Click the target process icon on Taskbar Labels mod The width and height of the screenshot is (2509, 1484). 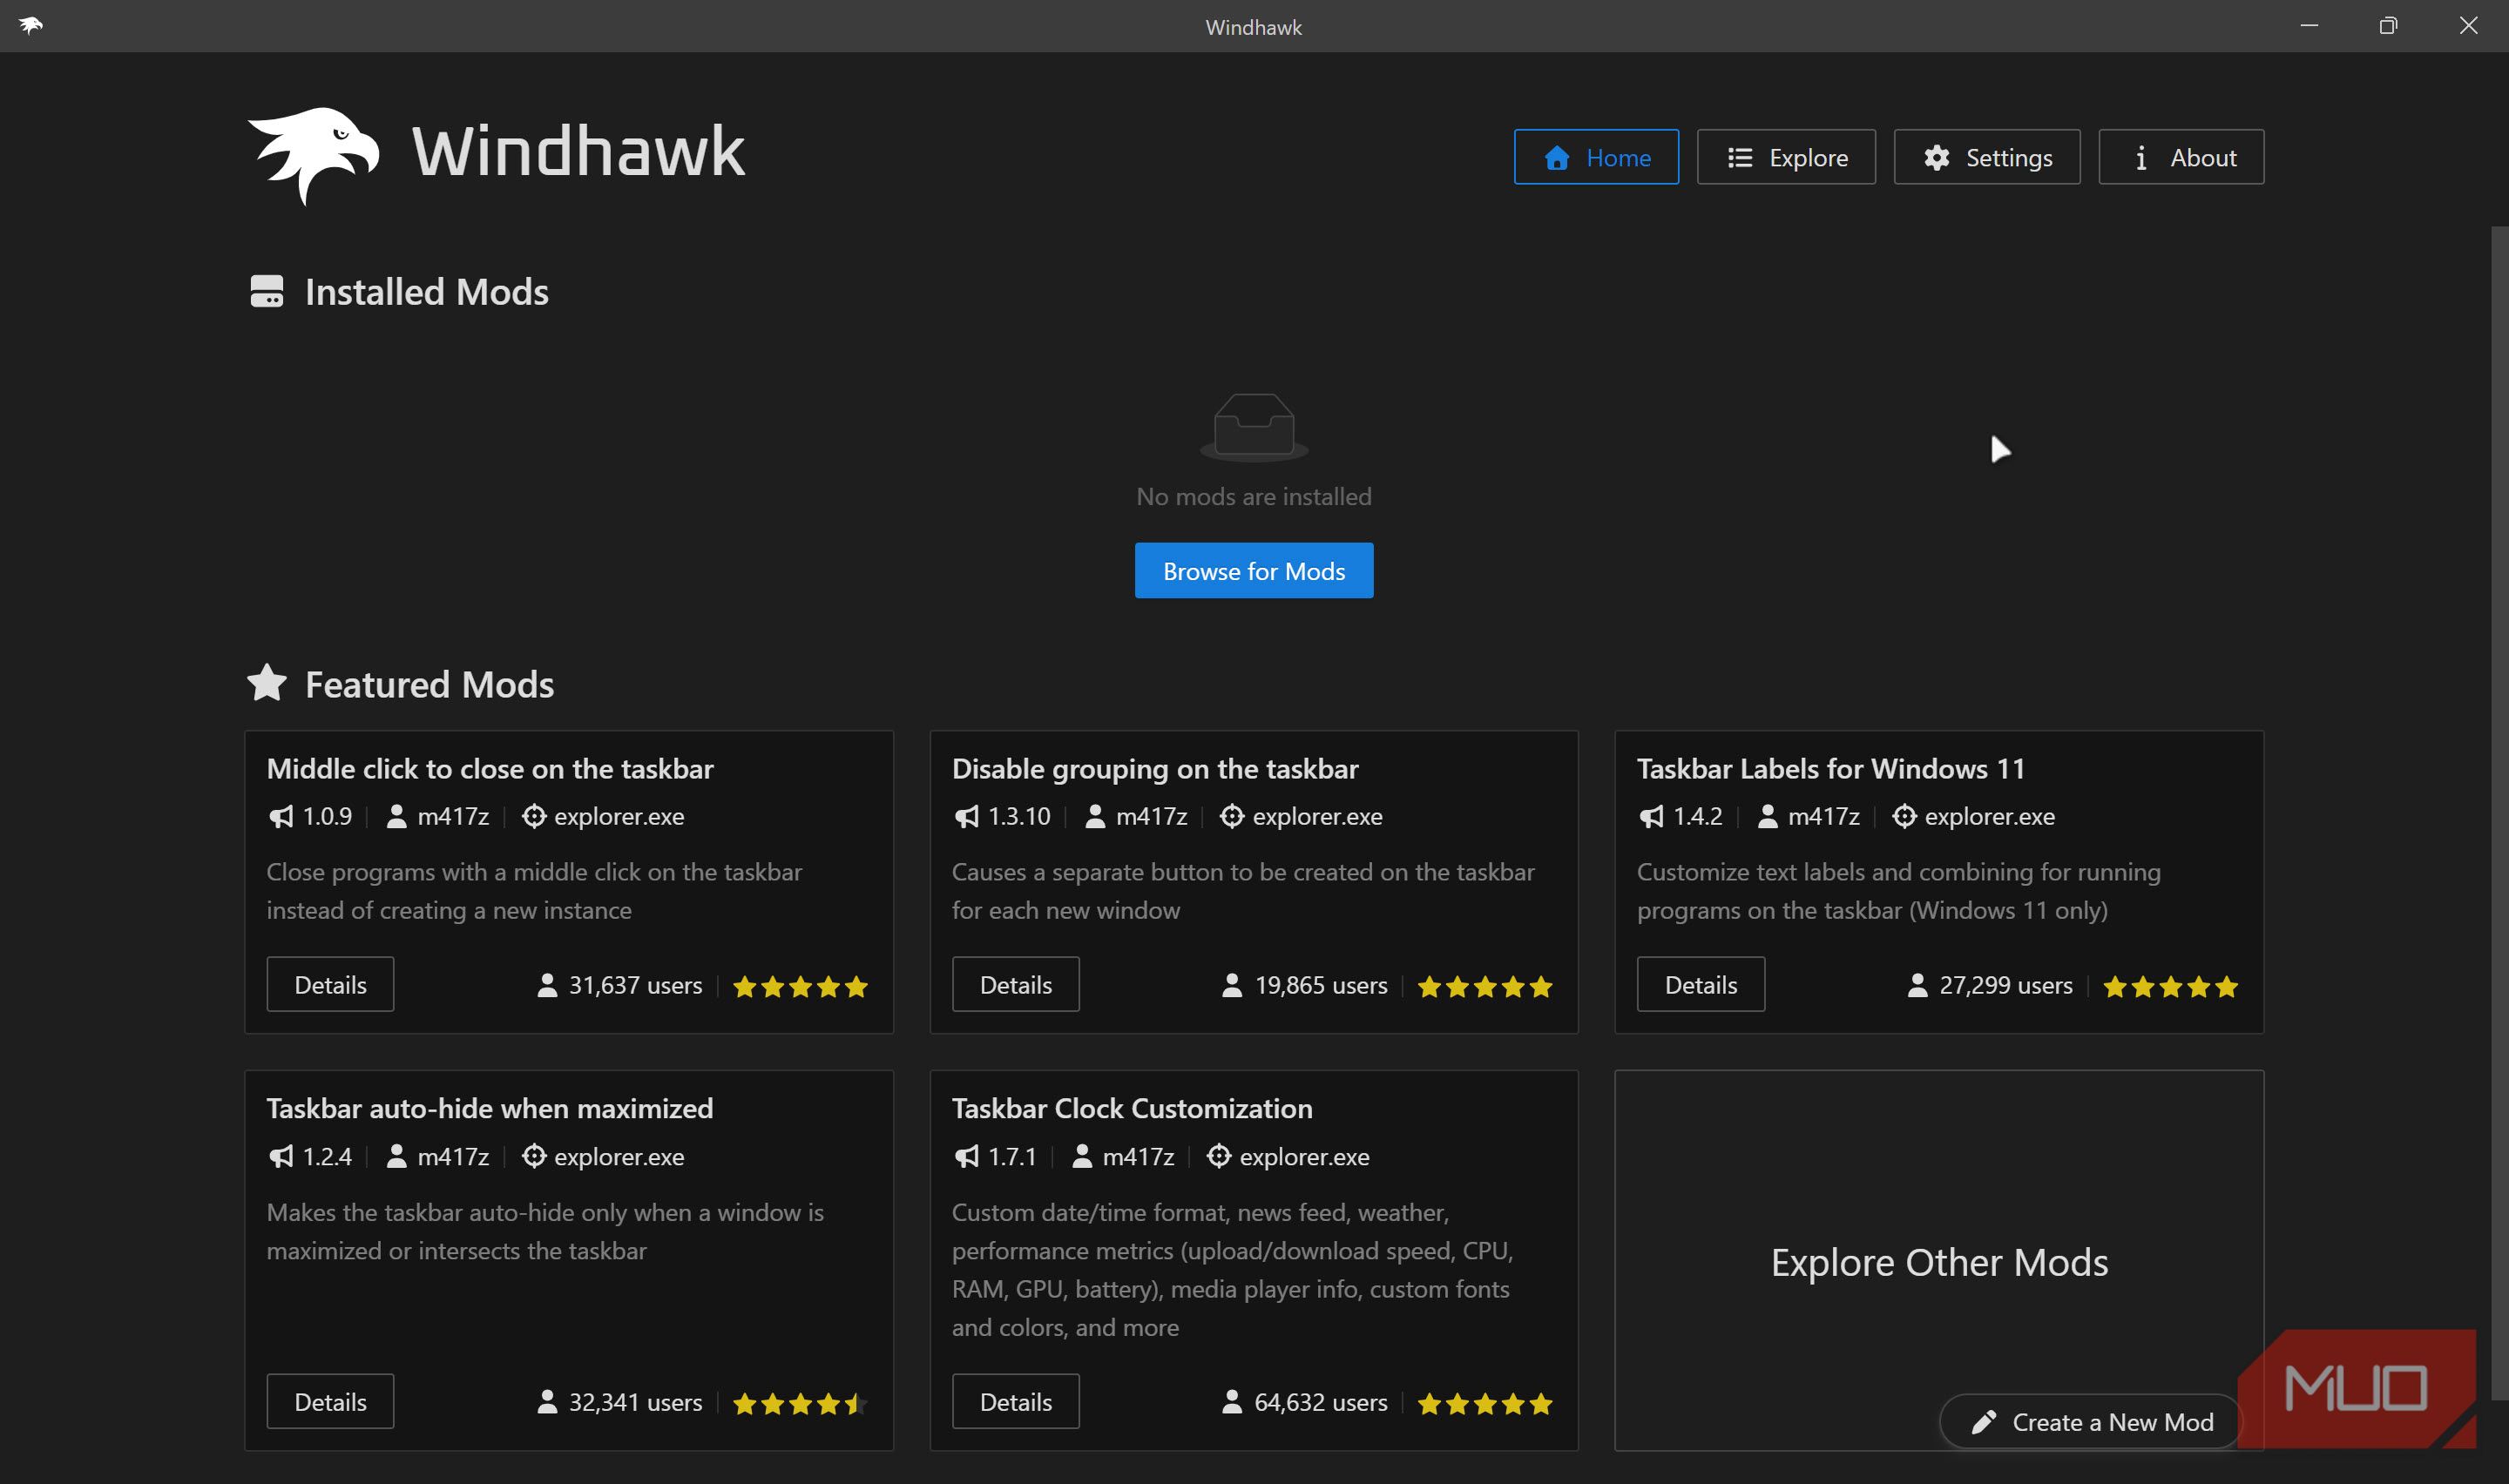pyautogui.click(x=1904, y=817)
